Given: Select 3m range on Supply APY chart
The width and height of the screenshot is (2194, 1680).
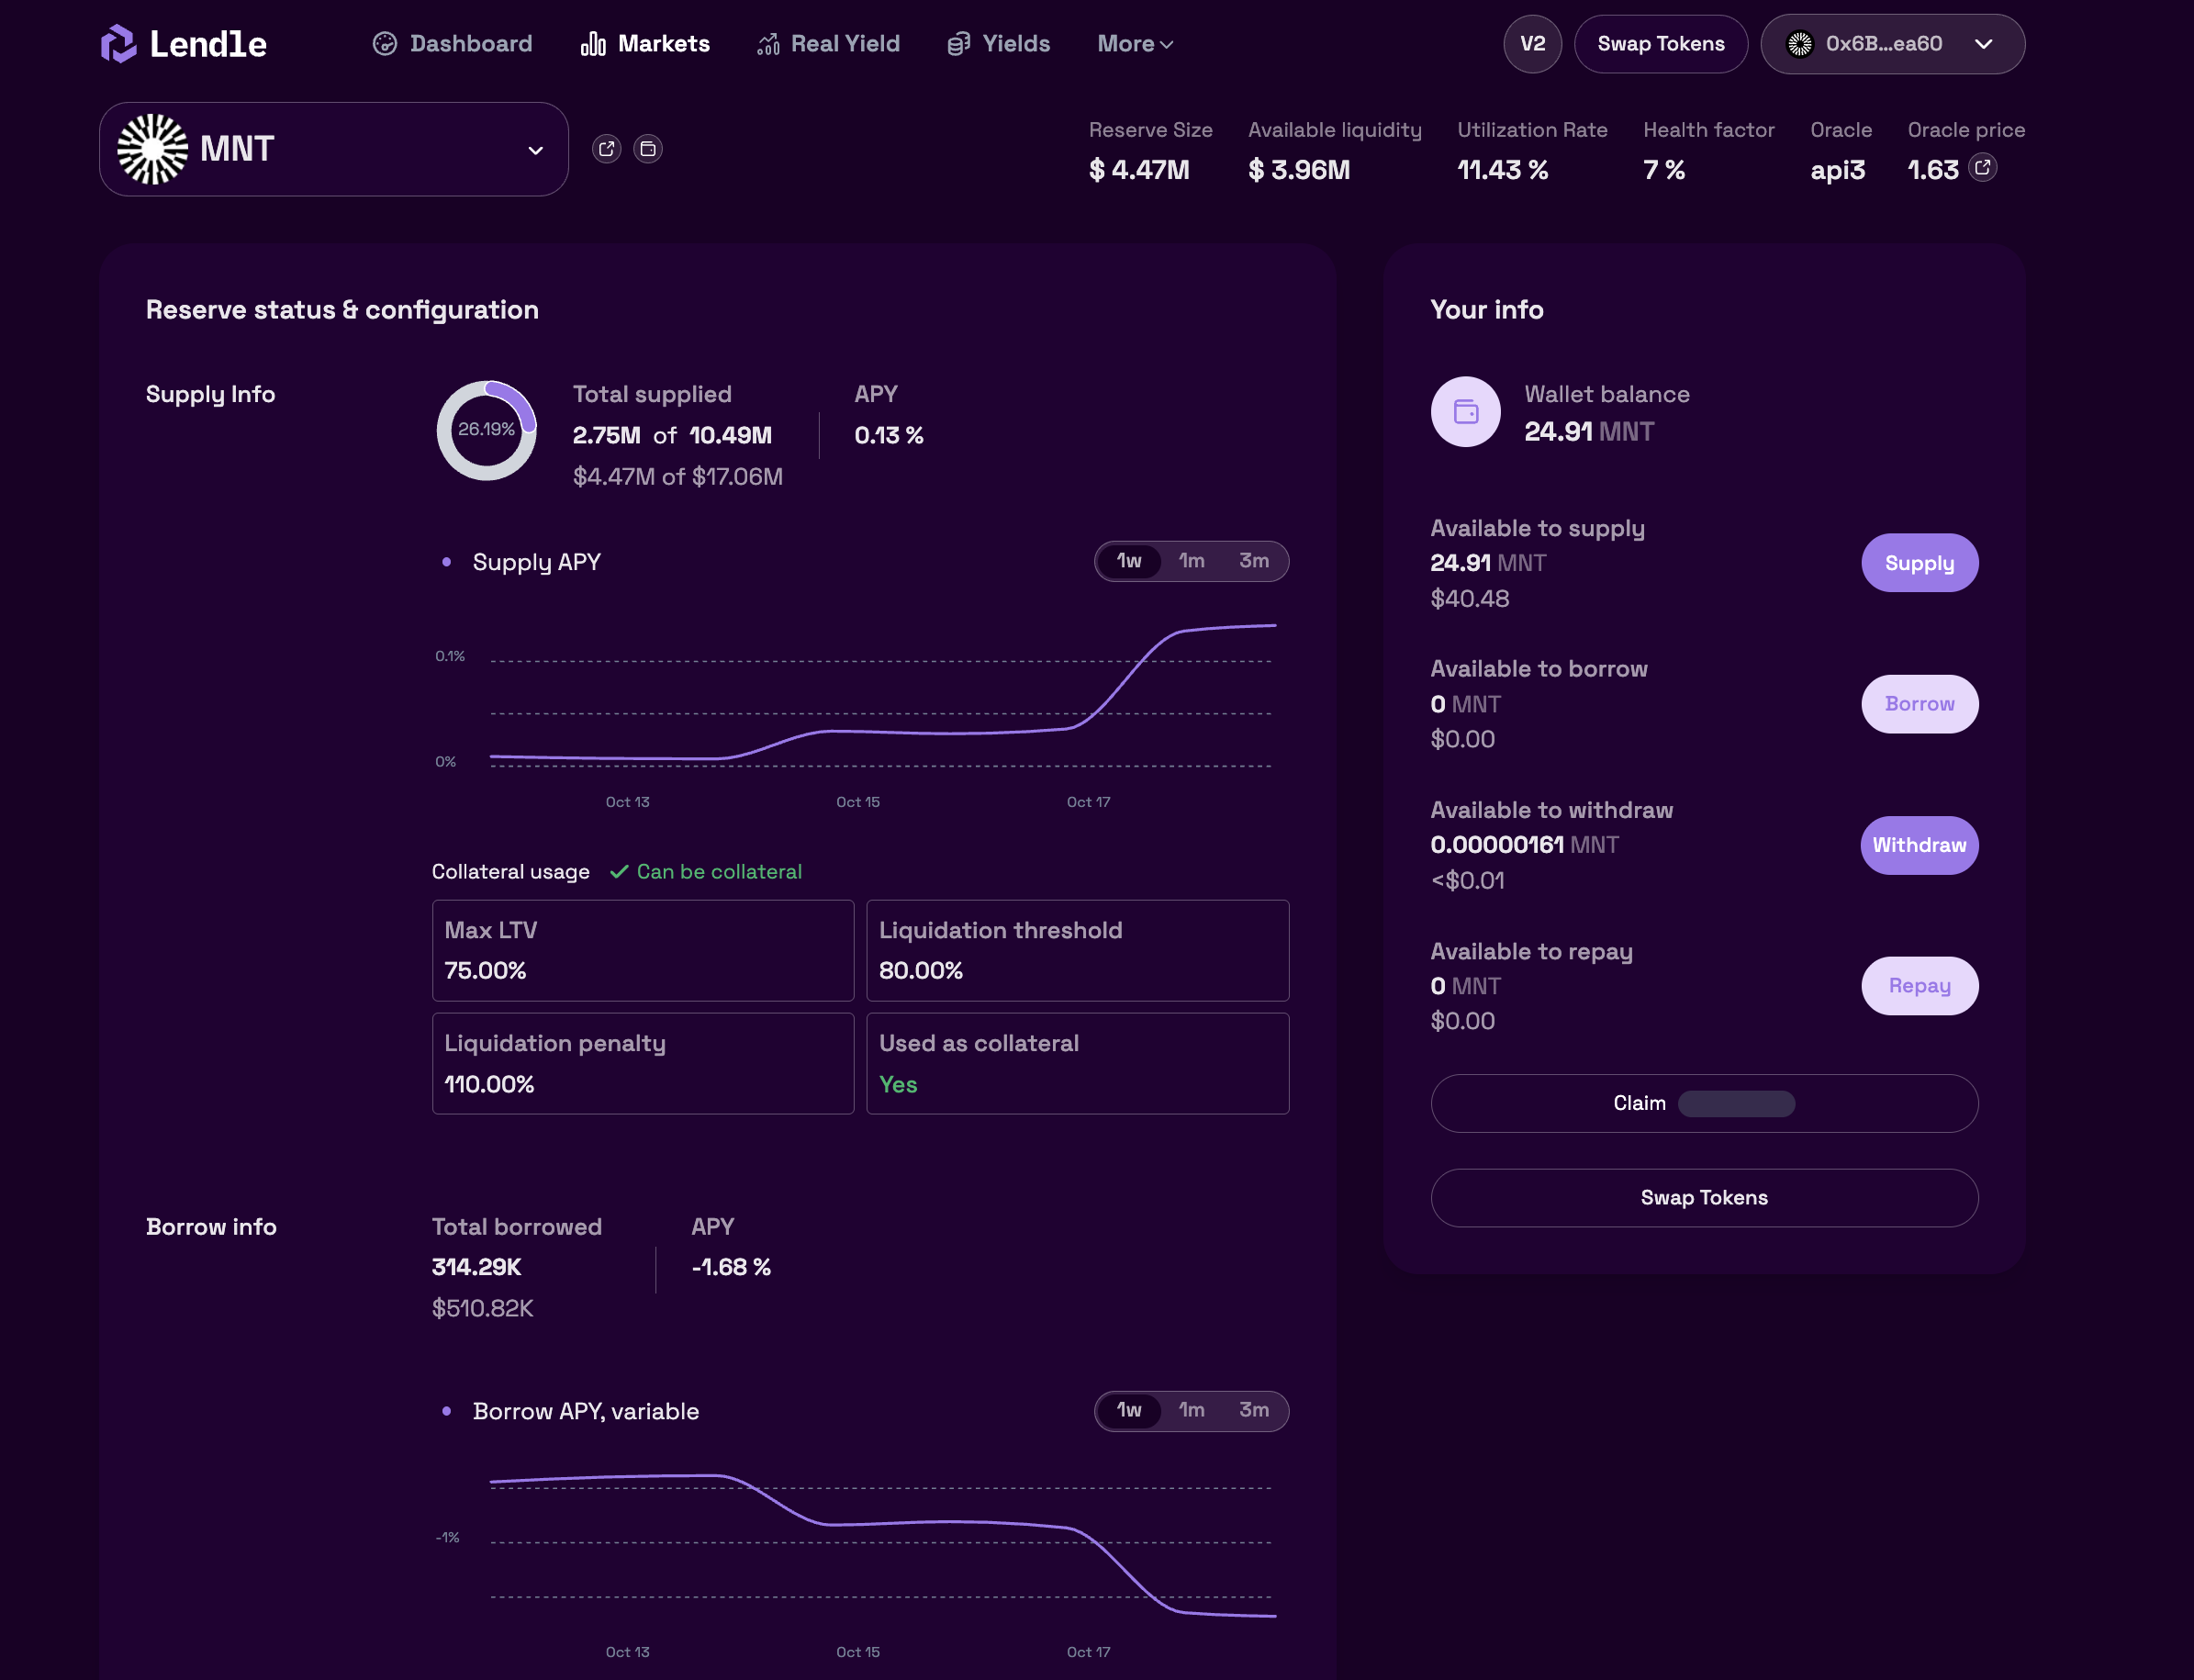Looking at the screenshot, I should pos(1253,561).
